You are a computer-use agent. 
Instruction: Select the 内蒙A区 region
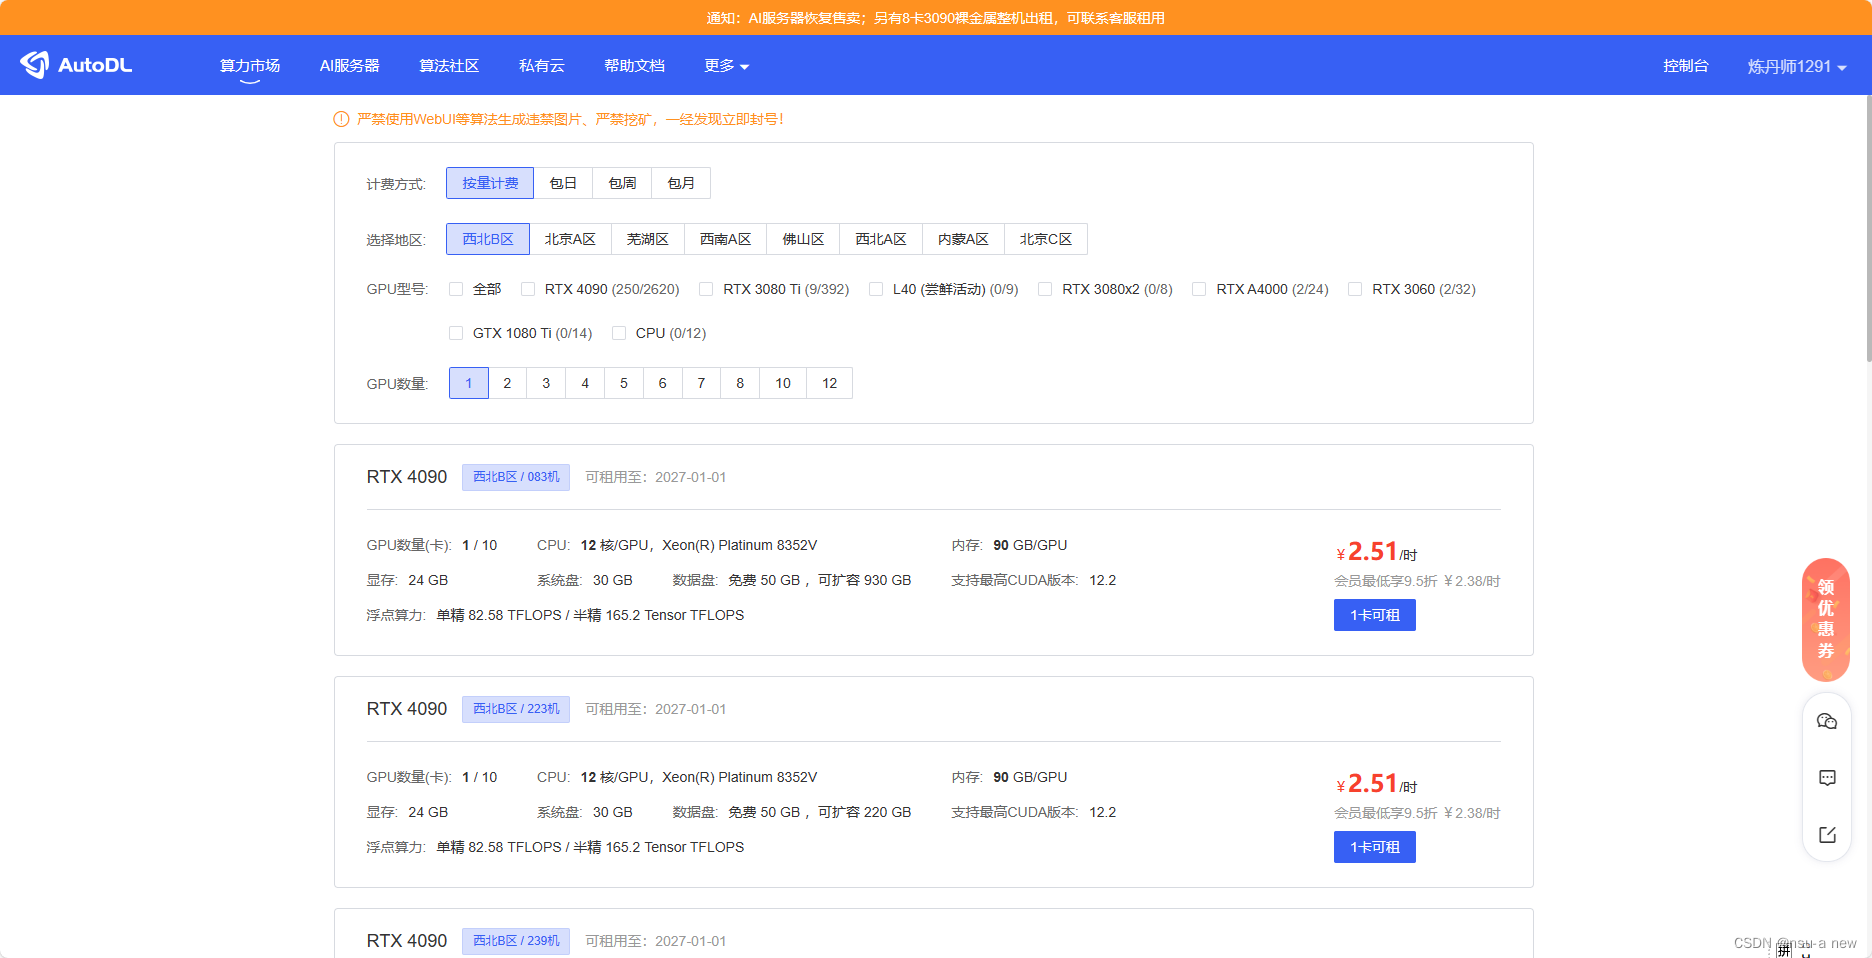click(963, 239)
